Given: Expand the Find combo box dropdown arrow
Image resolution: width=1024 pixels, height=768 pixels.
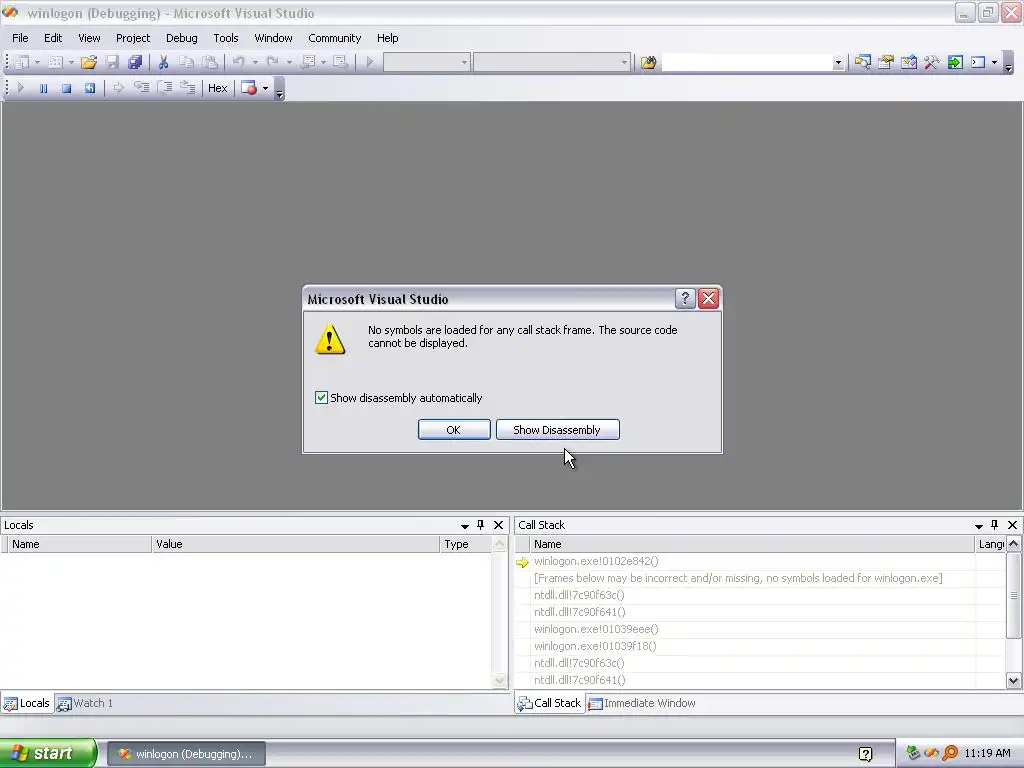Looking at the screenshot, I should [838, 63].
